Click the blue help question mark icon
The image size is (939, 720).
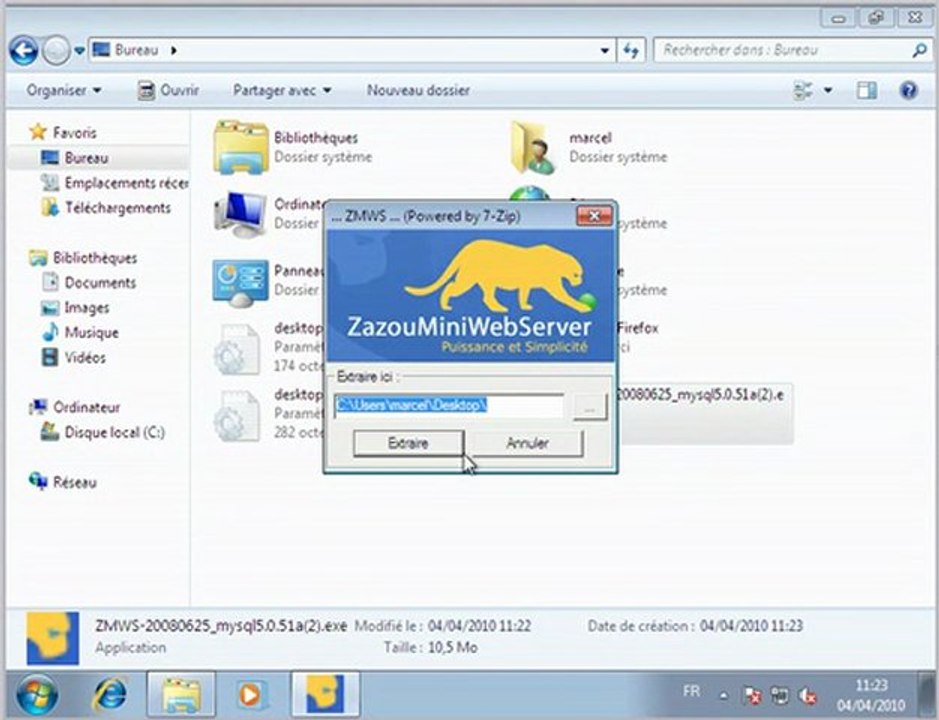[908, 90]
